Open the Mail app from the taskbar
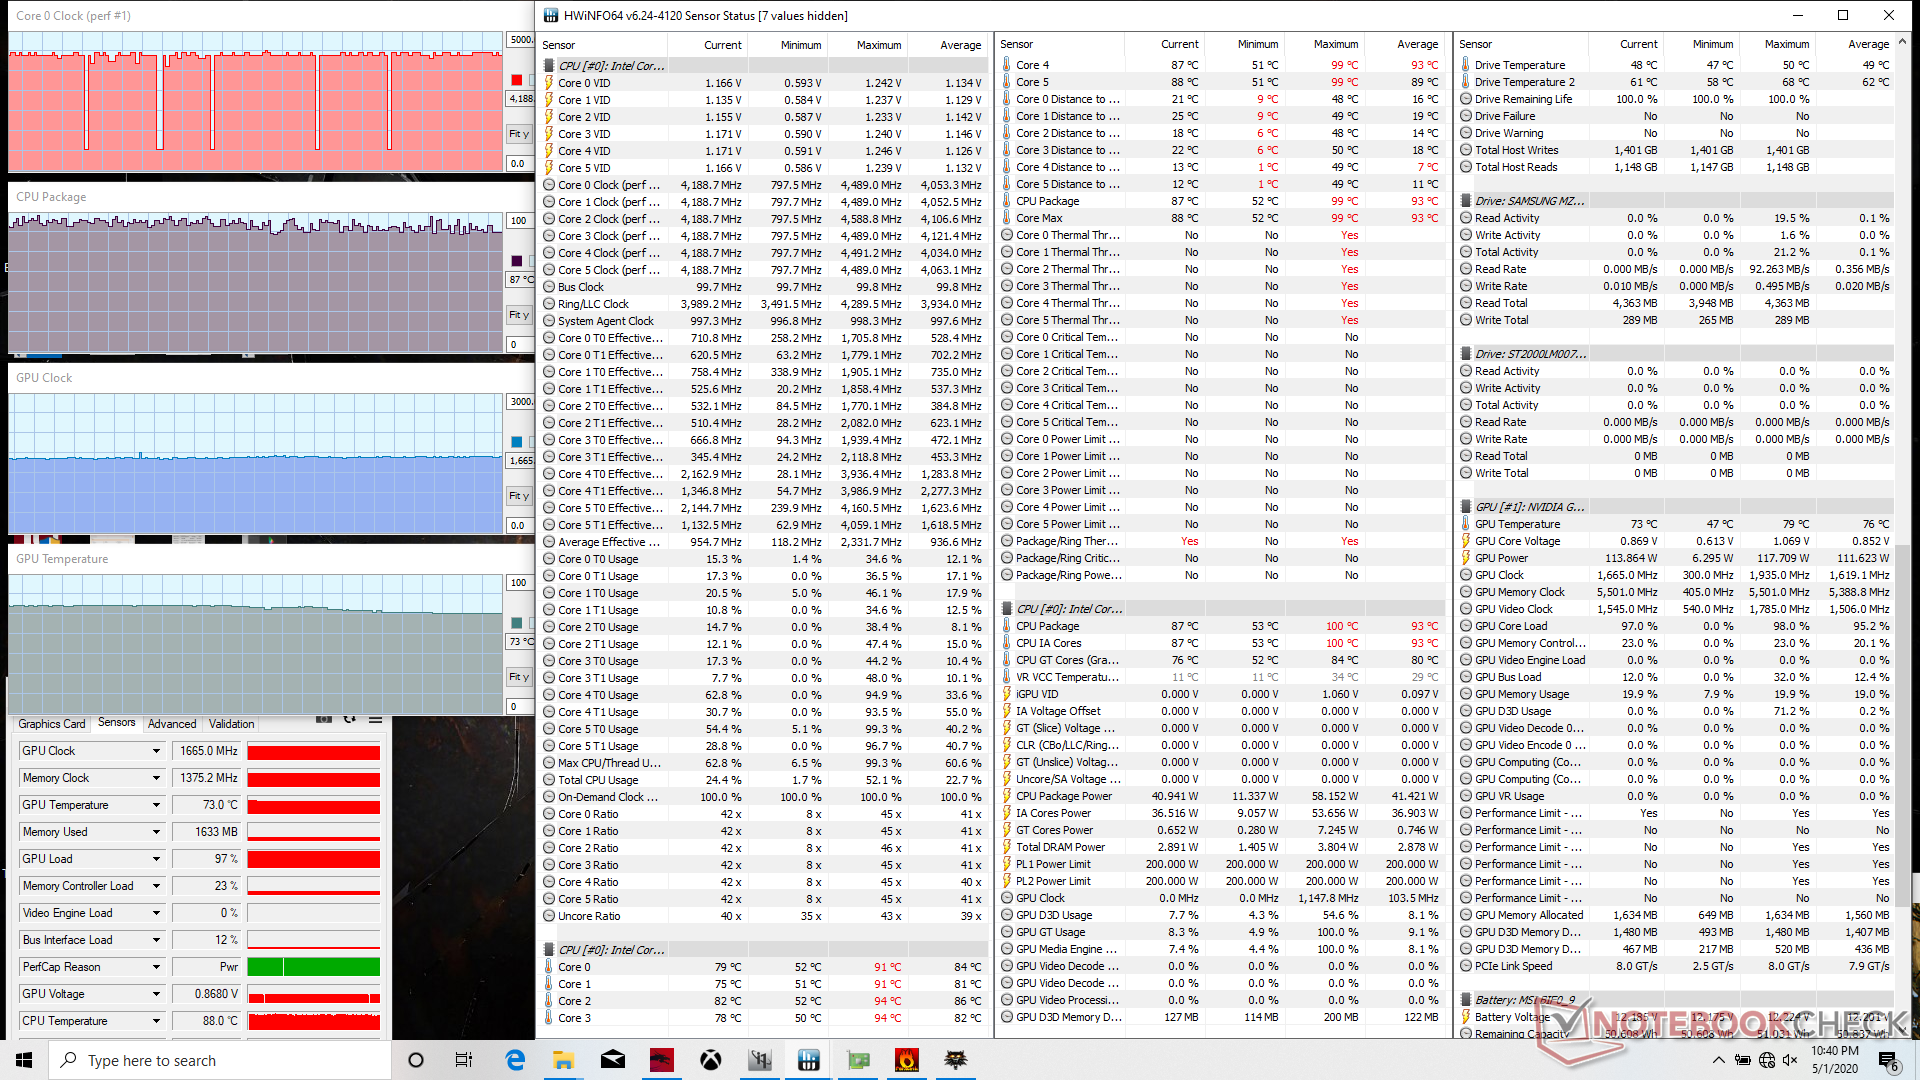 [x=613, y=1060]
